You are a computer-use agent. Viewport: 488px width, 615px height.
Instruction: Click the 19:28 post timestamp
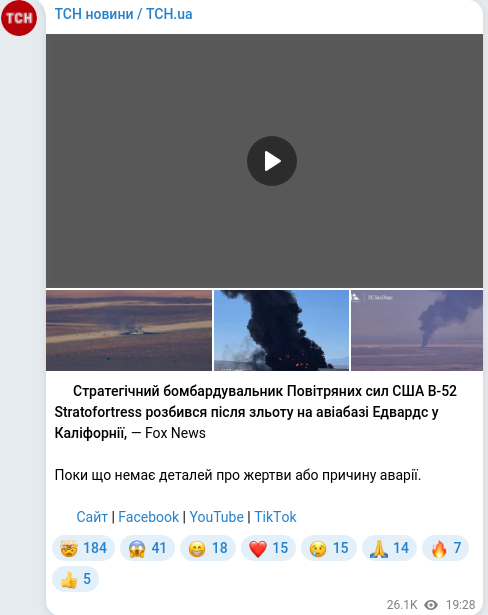coord(460,605)
